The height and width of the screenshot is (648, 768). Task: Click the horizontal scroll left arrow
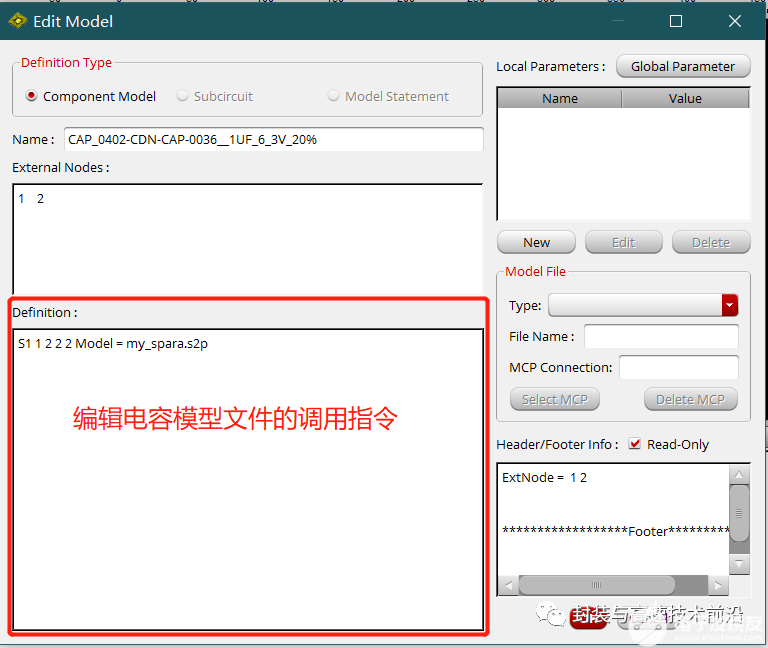coord(508,585)
